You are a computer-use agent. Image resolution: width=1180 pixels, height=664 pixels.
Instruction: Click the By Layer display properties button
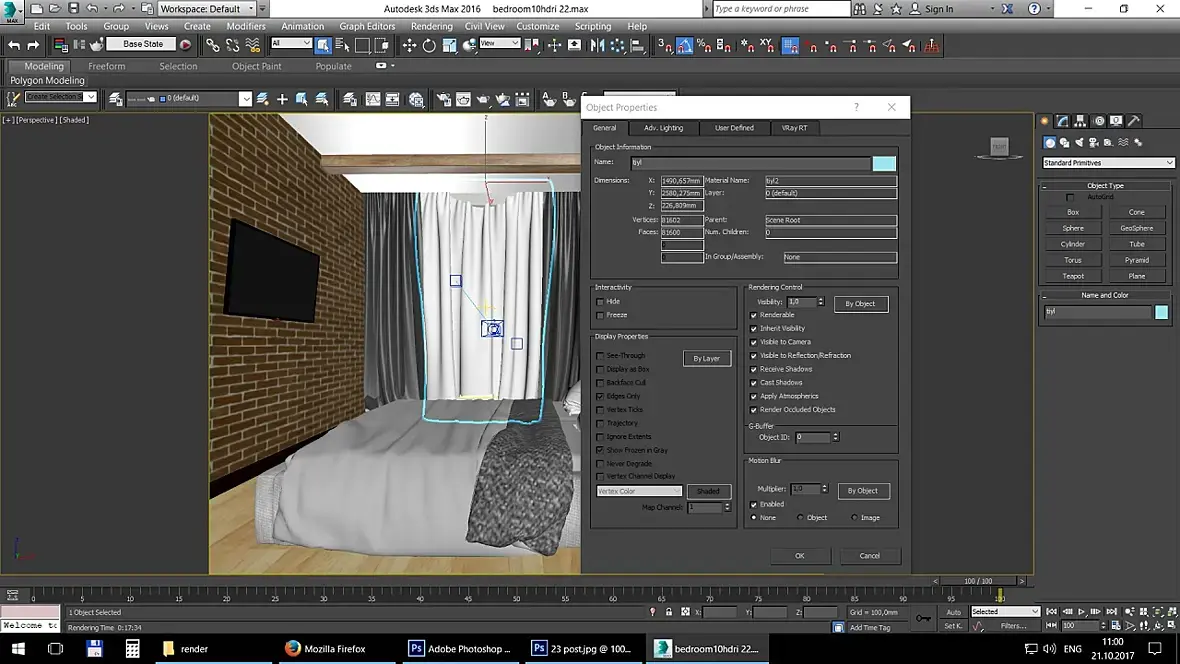pyautogui.click(x=707, y=358)
